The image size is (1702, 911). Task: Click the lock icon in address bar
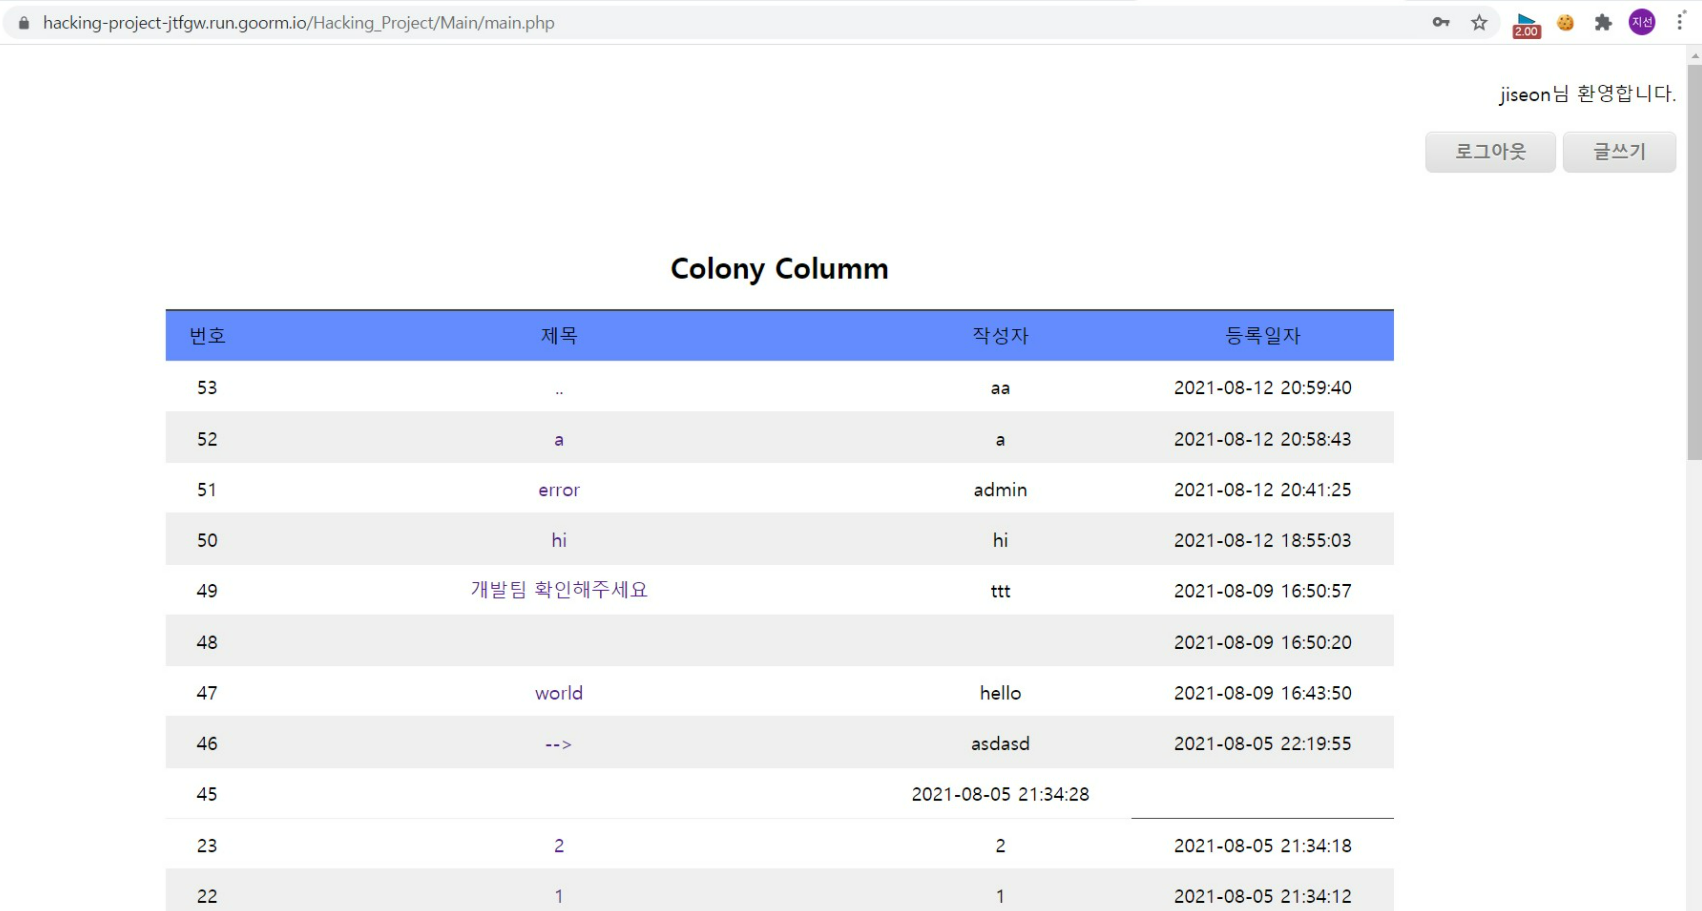(24, 23)
